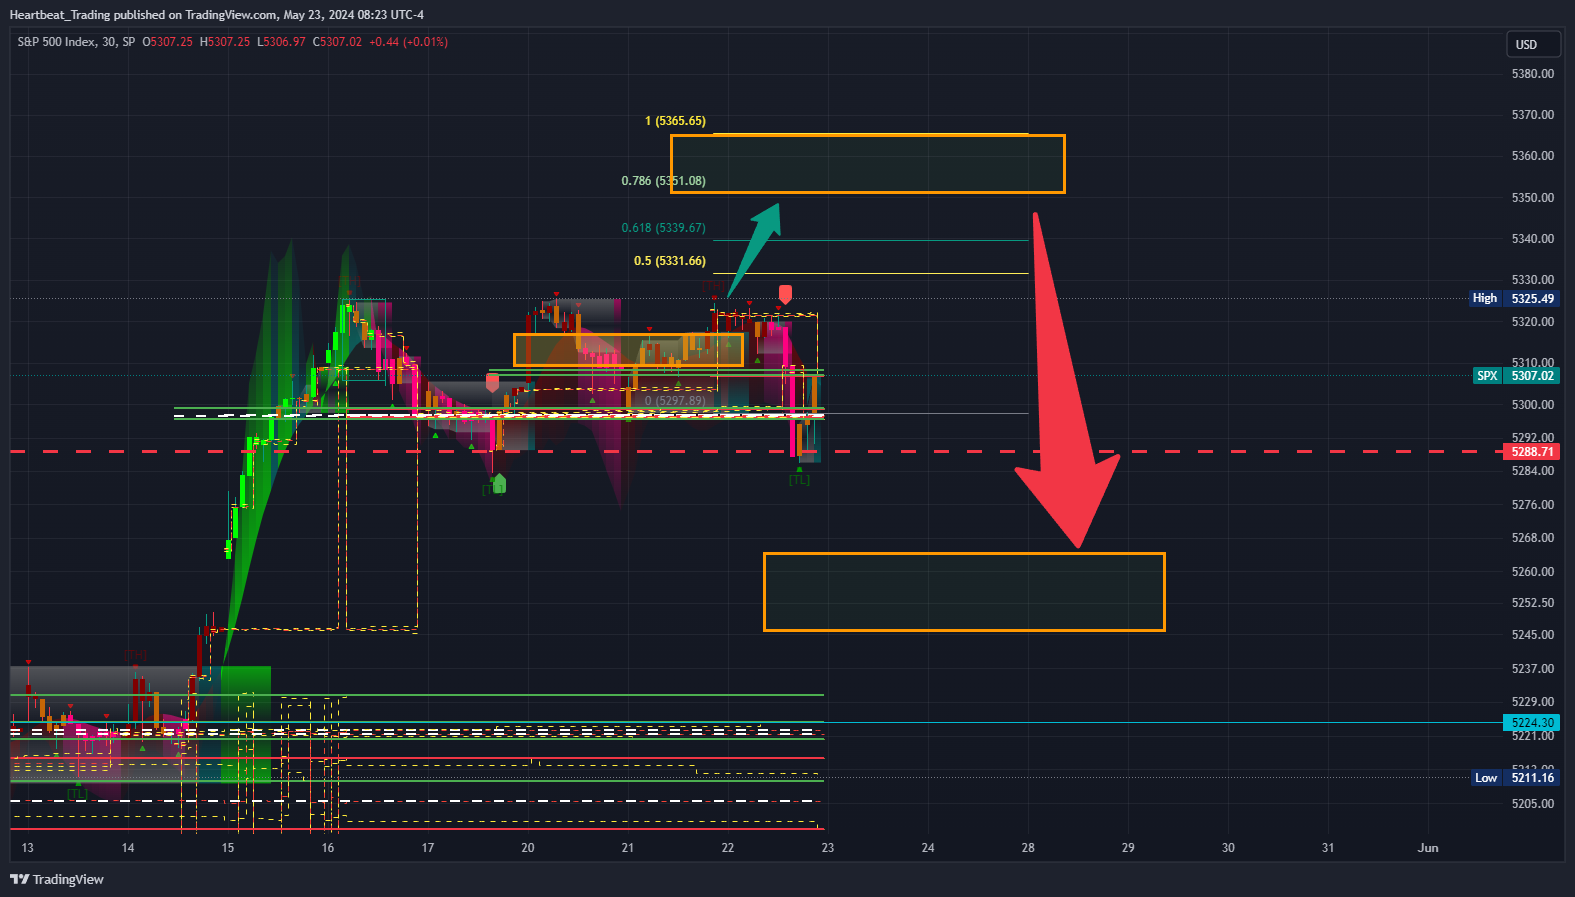Select the Fib 0.618 (5339.67) label

point(663,228)
